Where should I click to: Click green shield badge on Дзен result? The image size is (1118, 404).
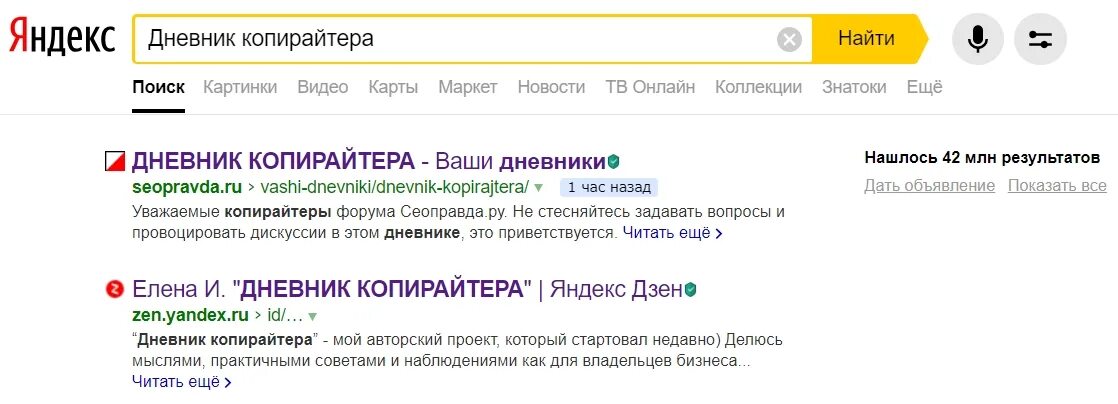coord(690,289)
